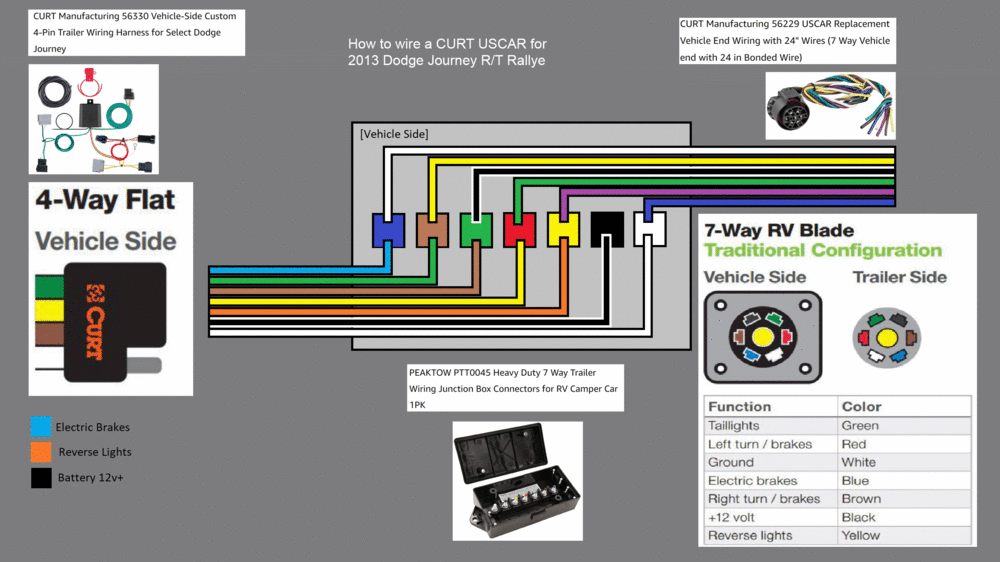
Task: Select the brown terminal block in junction box
Action: 432,230
